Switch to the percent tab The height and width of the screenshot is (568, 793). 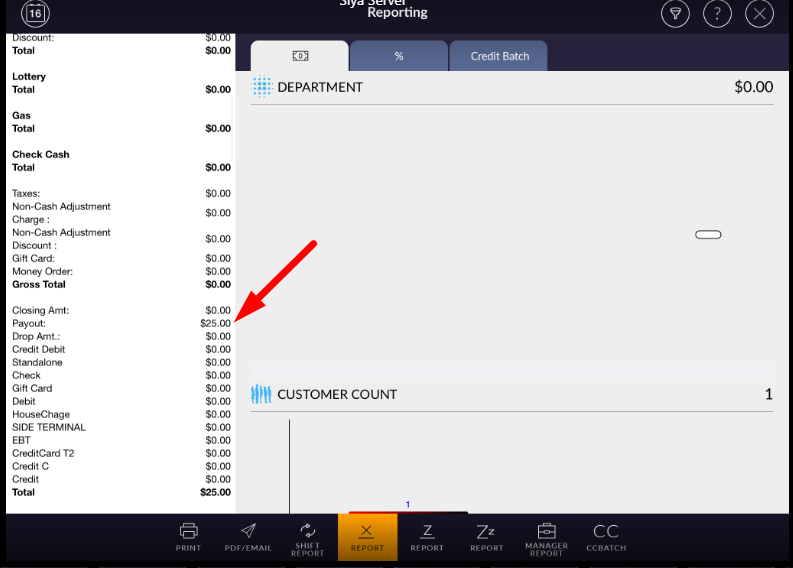point(399,56)
